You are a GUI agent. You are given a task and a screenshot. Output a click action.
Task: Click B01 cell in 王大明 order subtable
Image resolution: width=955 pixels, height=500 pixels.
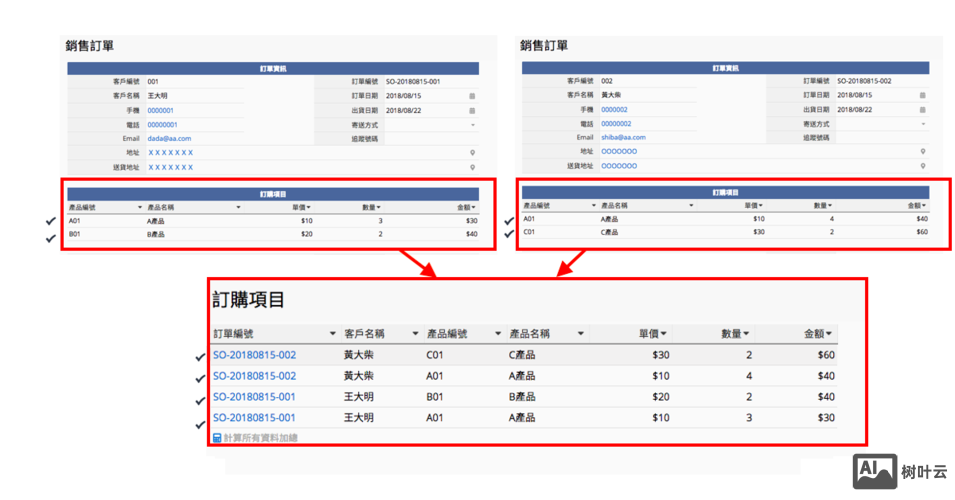click(x=74, y=234)
